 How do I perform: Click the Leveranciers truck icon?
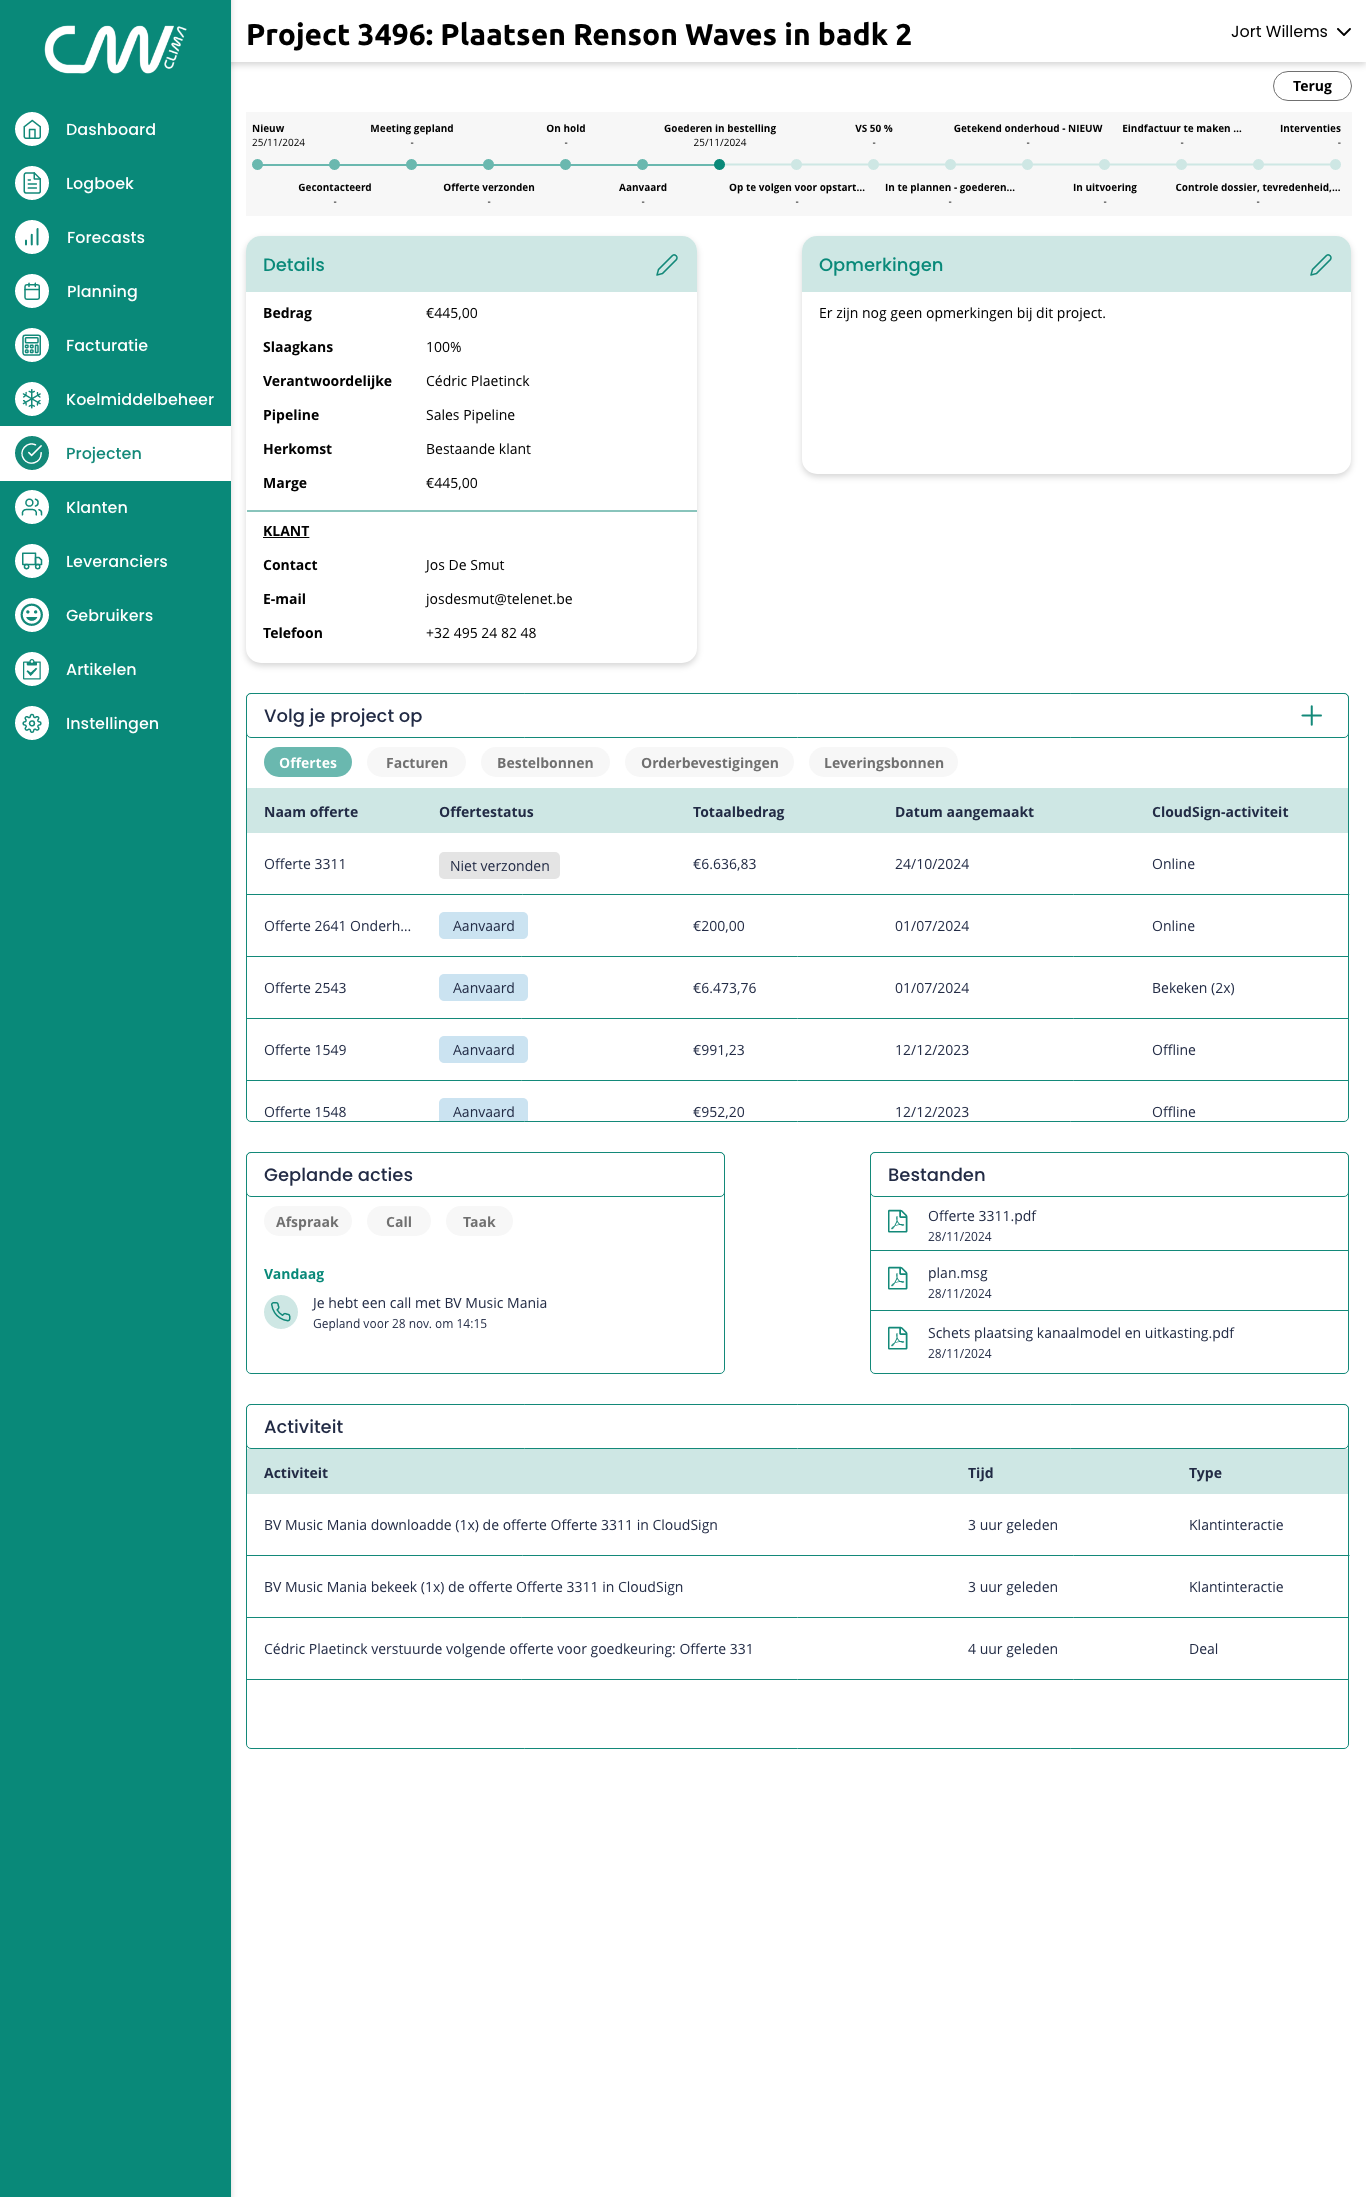pos(32,561)
